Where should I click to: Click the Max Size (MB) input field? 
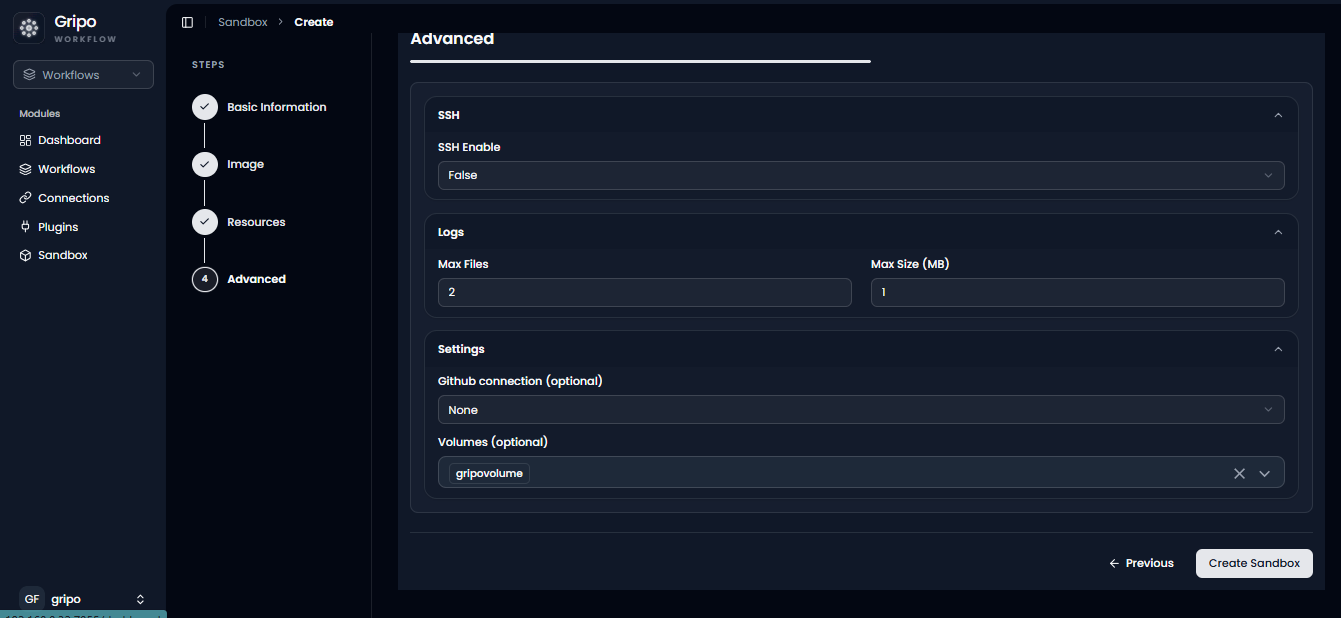tap(1078, 292)
